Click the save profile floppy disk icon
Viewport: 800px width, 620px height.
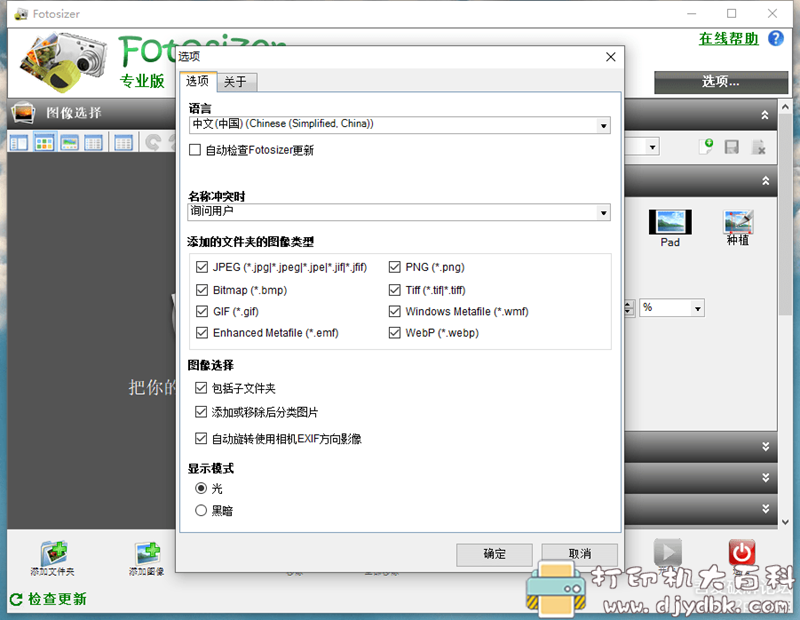(x=732, y=147)
